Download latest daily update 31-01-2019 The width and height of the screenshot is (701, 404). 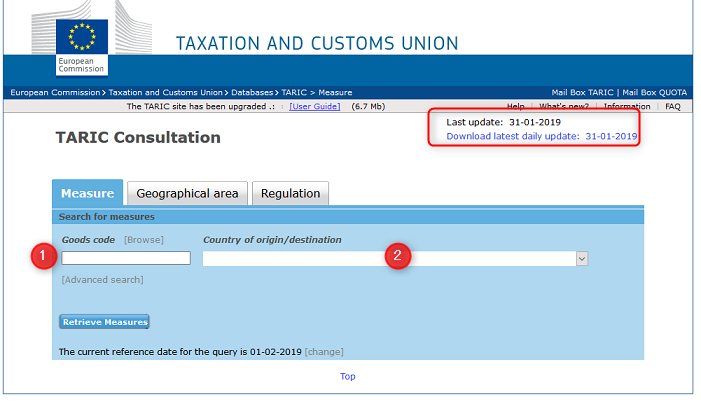(x=542, y=136)
